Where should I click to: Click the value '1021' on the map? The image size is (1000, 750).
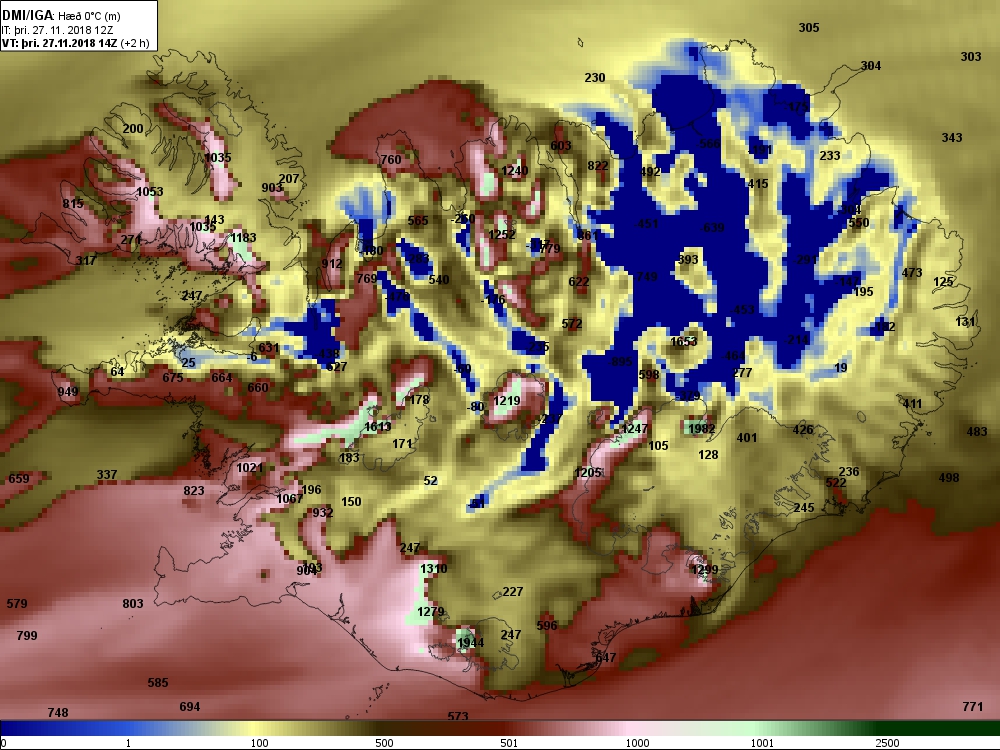coord(249,468)
